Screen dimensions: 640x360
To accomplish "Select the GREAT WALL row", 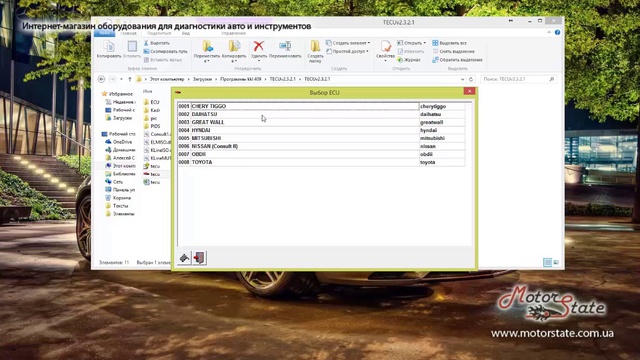I will coord(321,122).
